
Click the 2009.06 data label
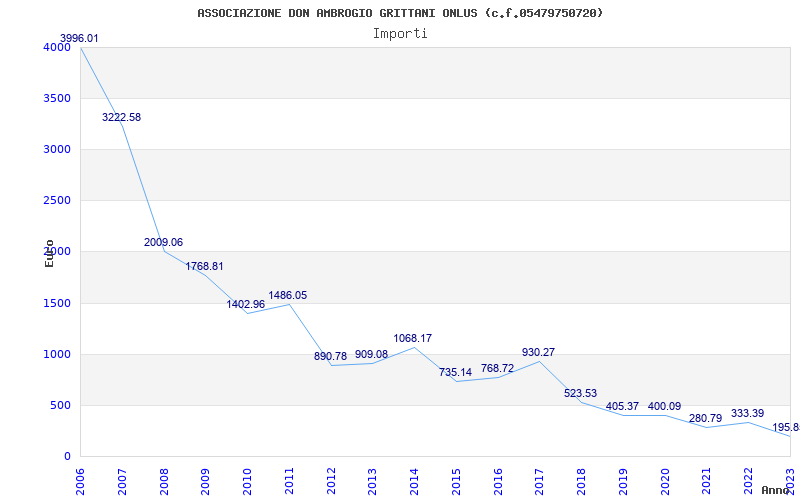coord(163,242)
